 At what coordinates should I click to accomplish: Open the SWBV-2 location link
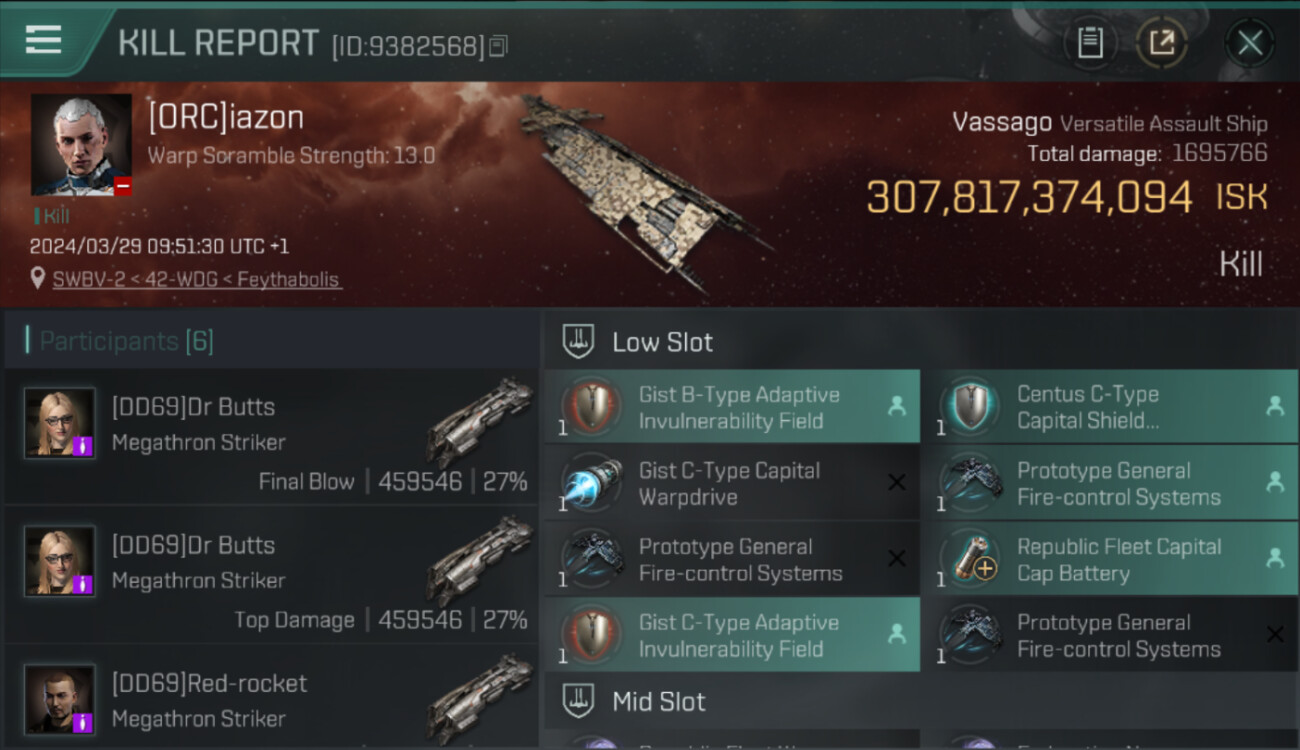(197, 280)
